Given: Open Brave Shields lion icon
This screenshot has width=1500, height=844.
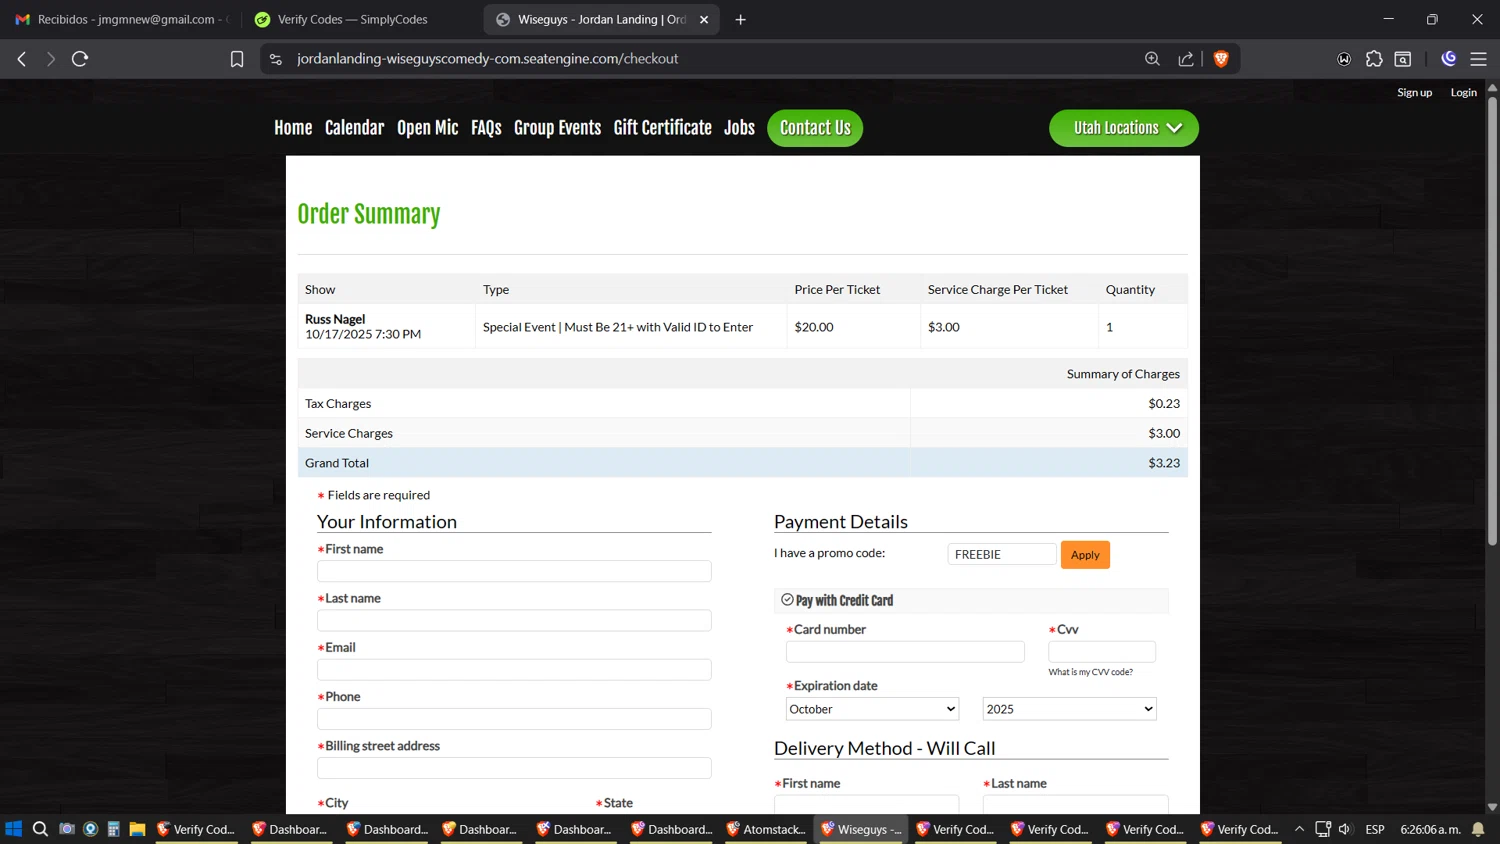Looking at the screenshot, I should (x=1221, y=59).
